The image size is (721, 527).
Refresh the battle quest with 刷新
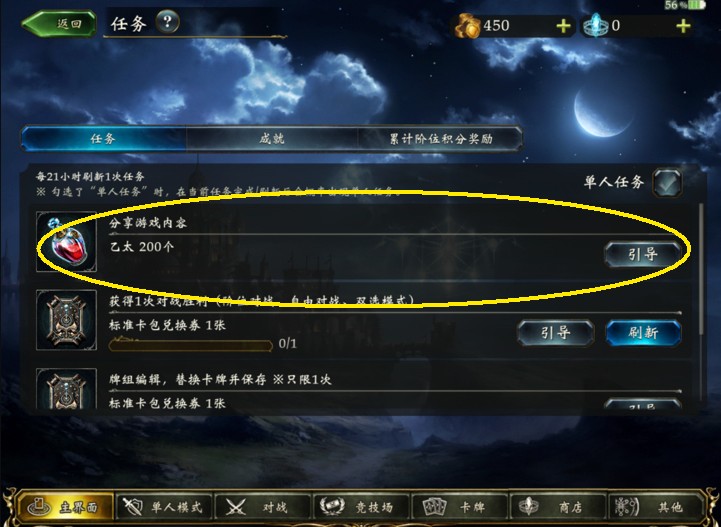click(x=643, y=333)
